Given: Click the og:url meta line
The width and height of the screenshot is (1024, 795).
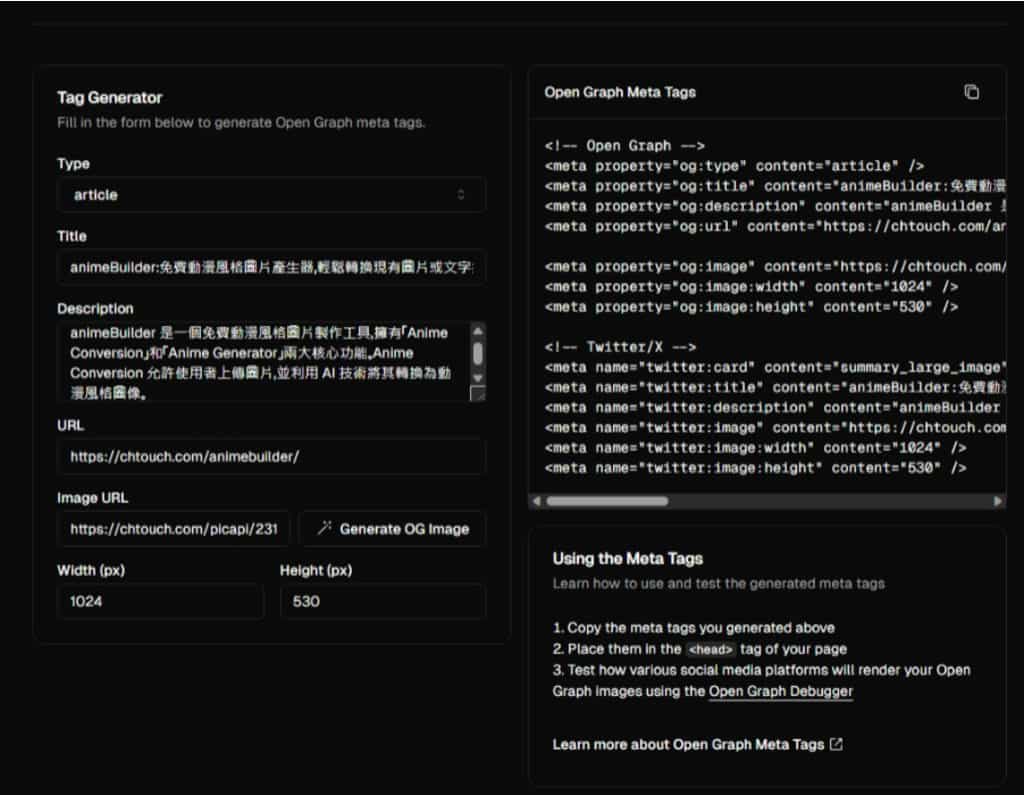Looking at the screenshot, I should click(775, 227).
